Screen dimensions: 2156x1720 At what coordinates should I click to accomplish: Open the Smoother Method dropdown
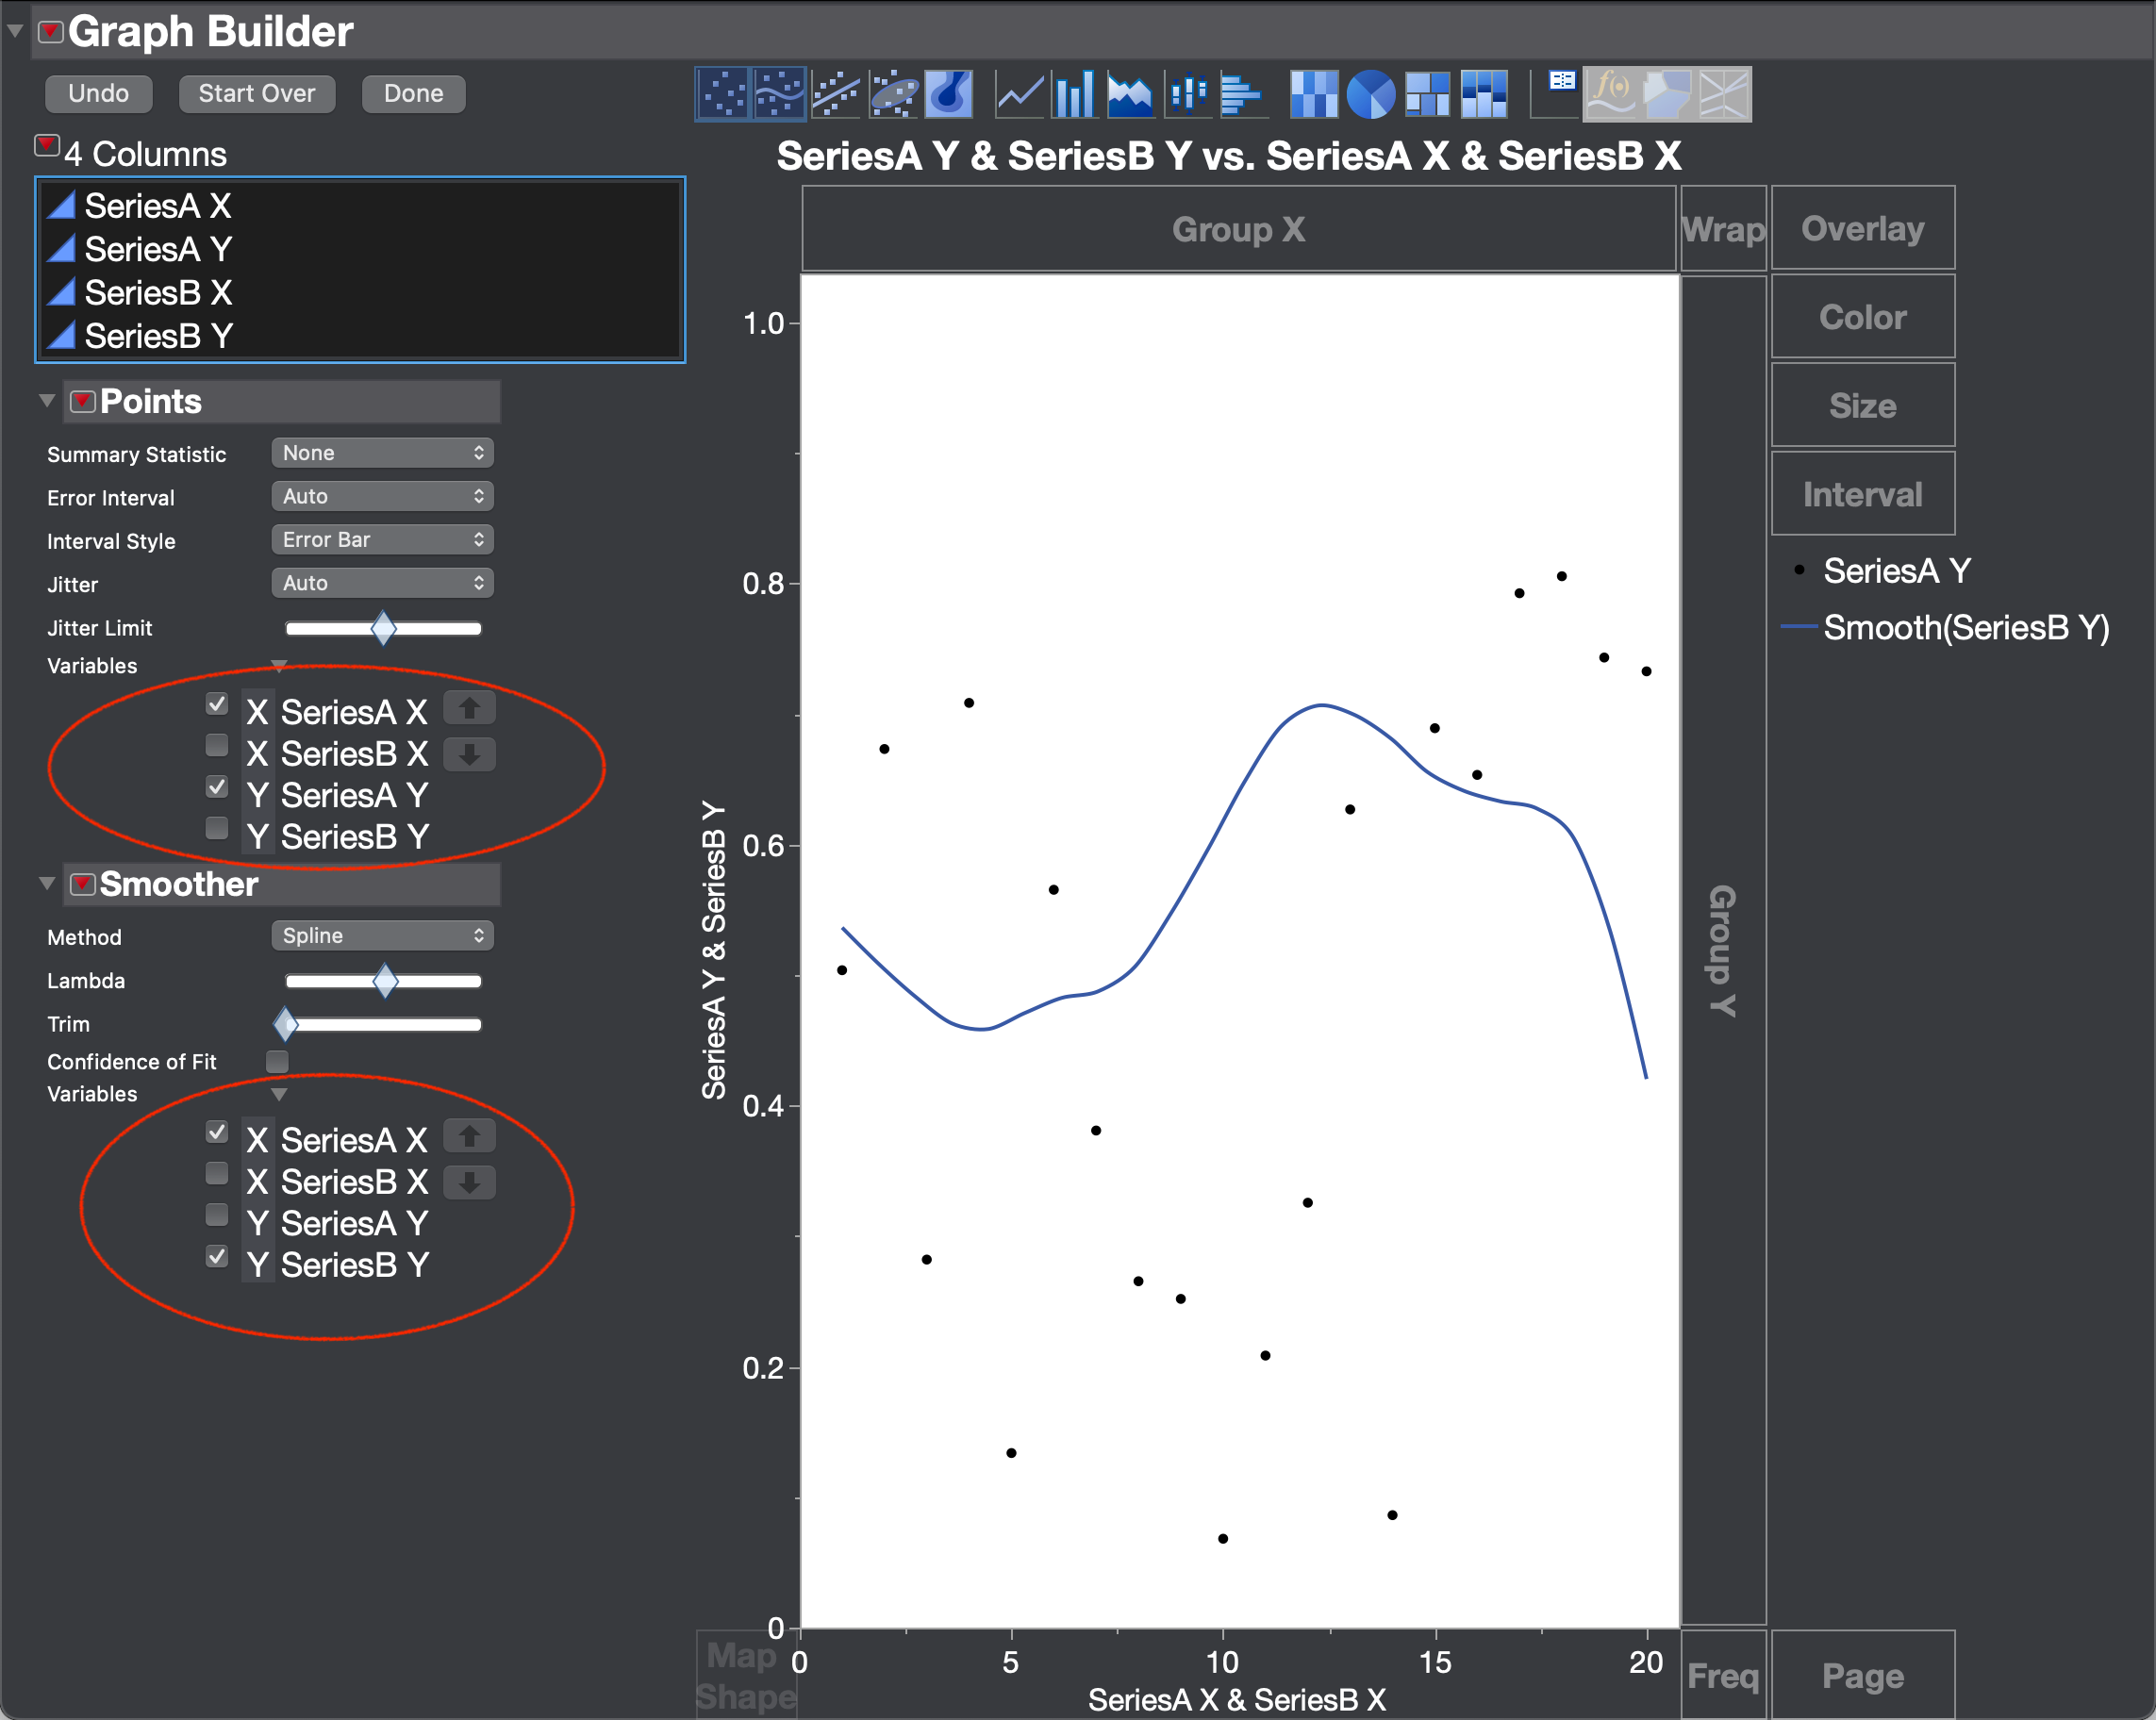pos(382,936)
